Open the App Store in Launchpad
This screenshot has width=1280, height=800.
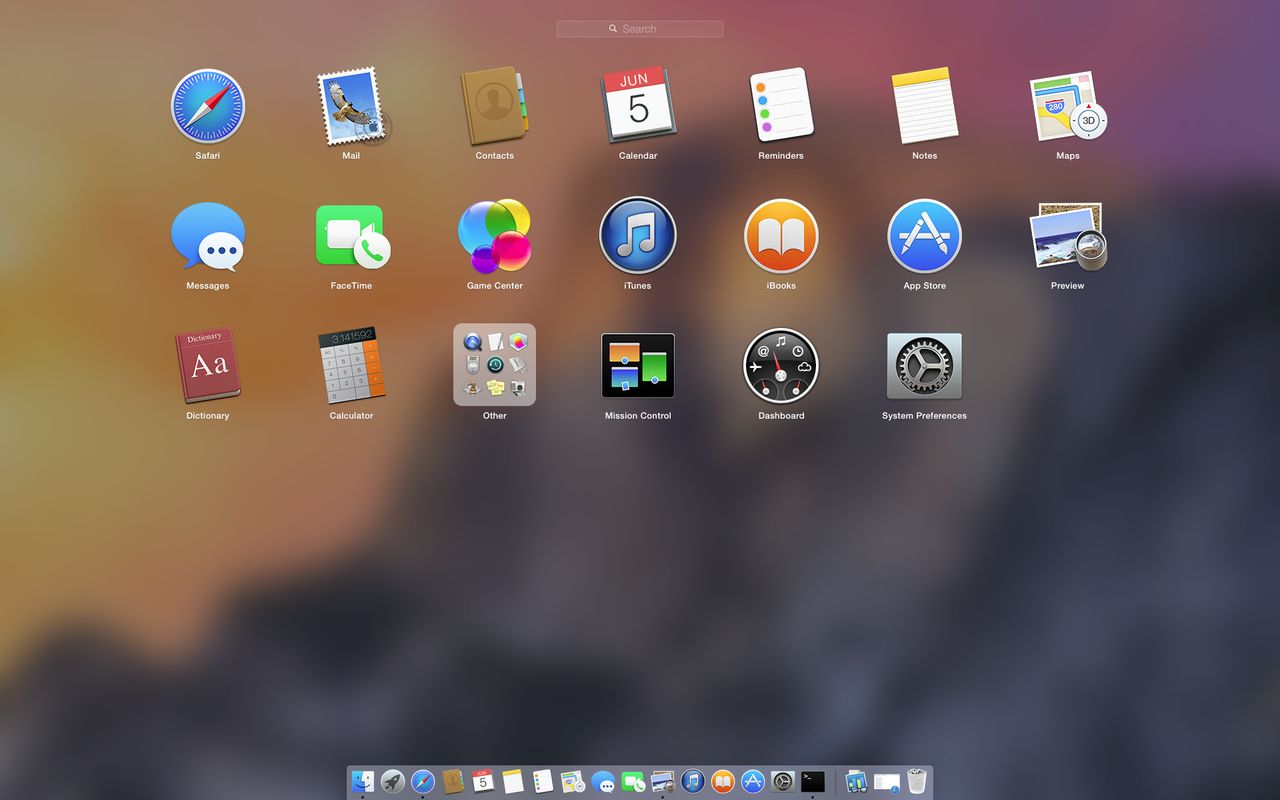pos(925,236)
